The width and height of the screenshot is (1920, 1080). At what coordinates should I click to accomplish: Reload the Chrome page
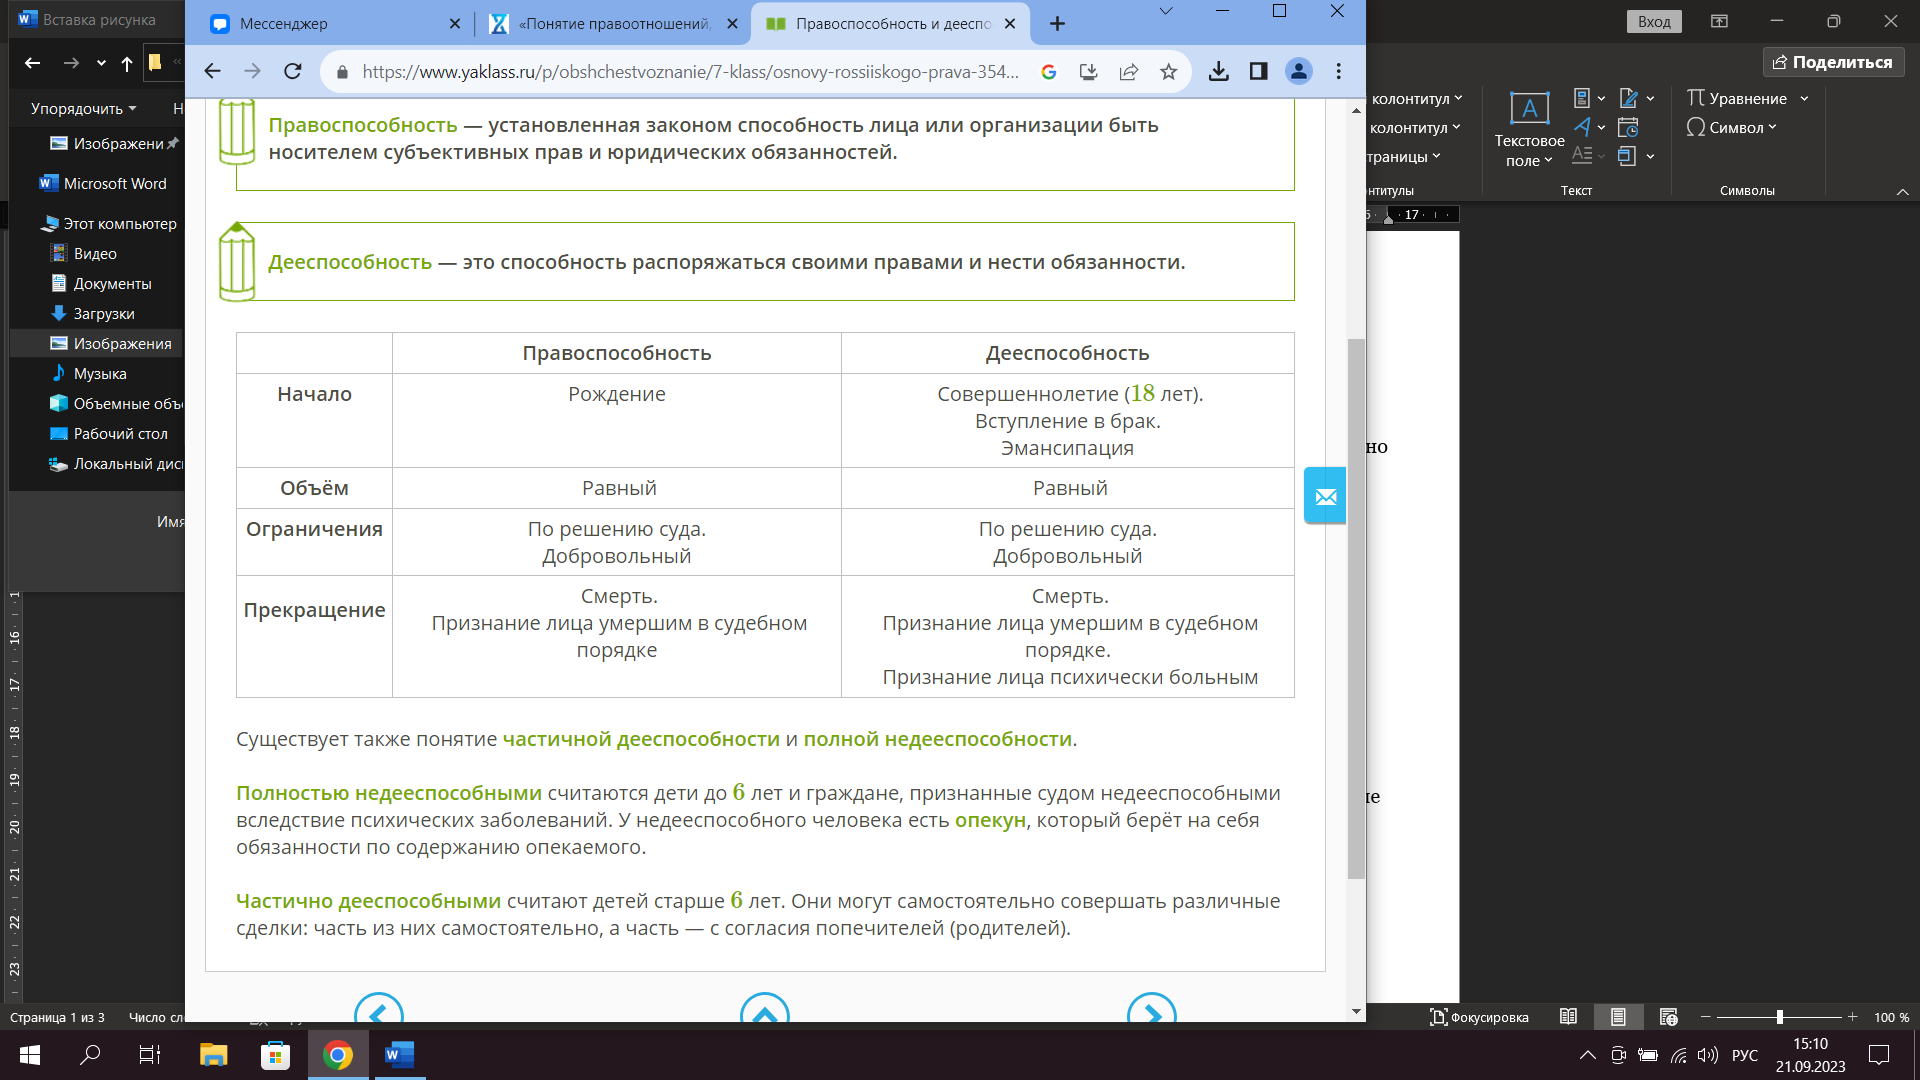[293, 71]
